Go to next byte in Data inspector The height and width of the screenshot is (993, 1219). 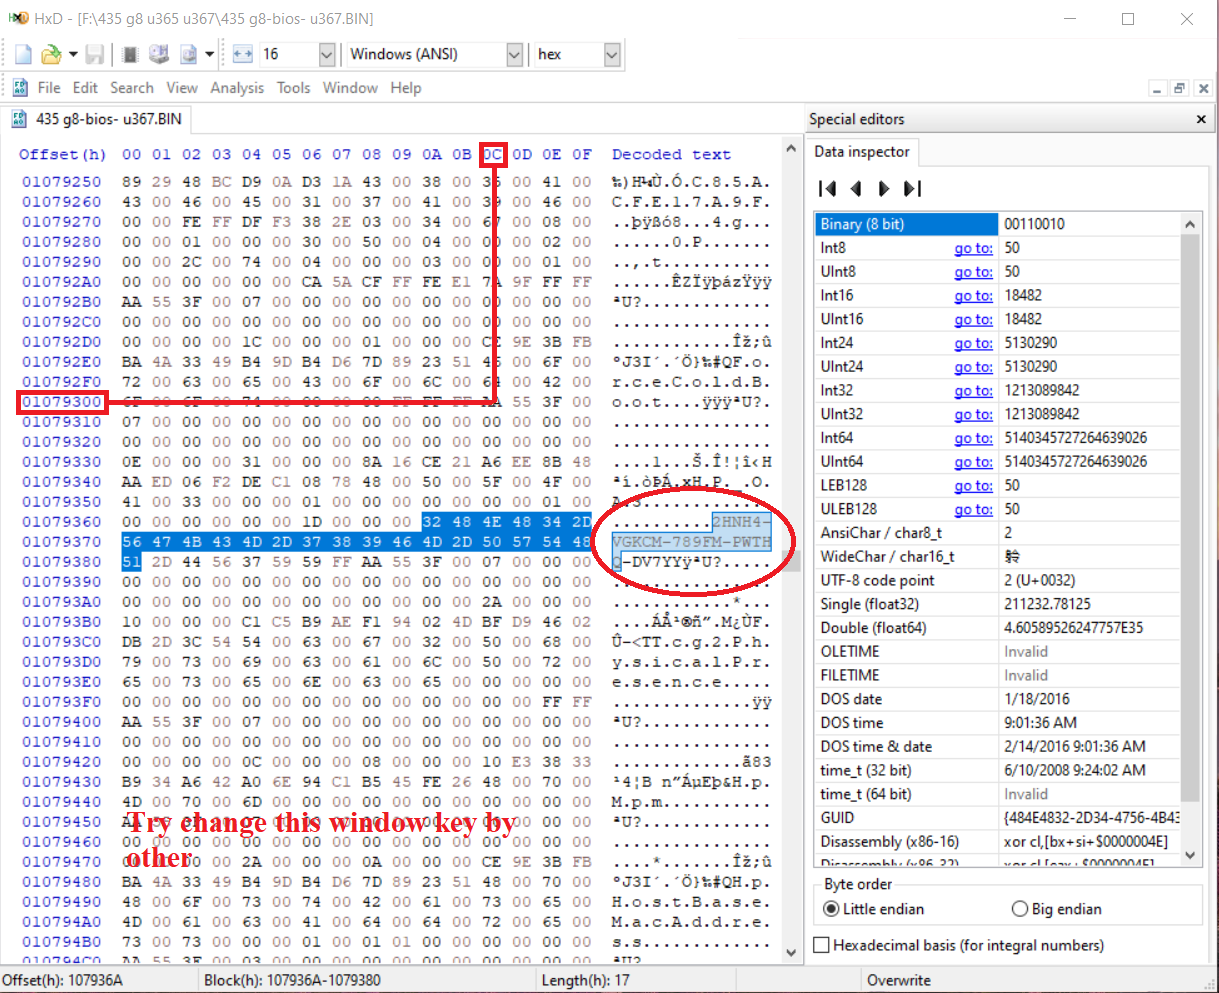point(883,188)
